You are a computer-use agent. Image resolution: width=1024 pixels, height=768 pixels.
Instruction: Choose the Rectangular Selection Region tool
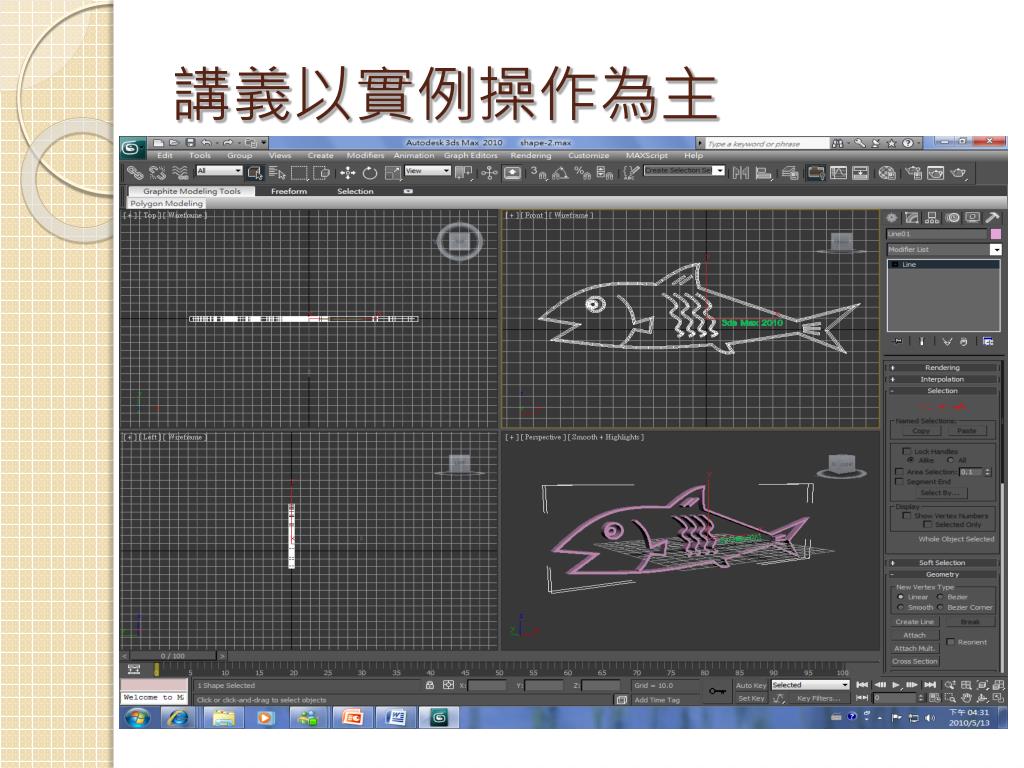pyautogui.click(x=299, y=173)
